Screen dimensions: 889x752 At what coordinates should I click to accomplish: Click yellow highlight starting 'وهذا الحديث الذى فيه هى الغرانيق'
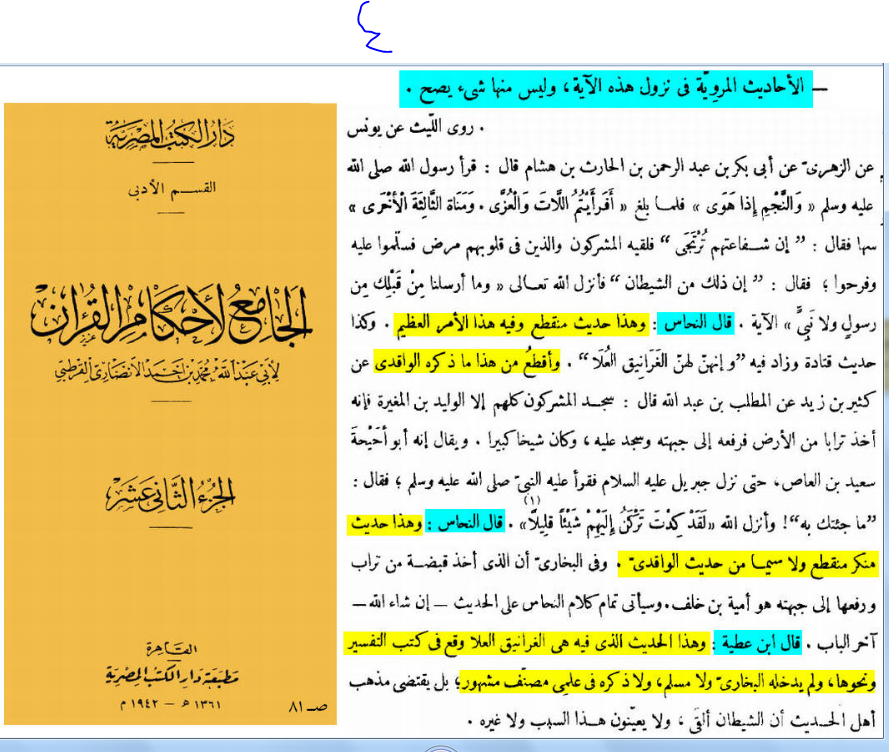pyautogui.click(x=527, y=643)
